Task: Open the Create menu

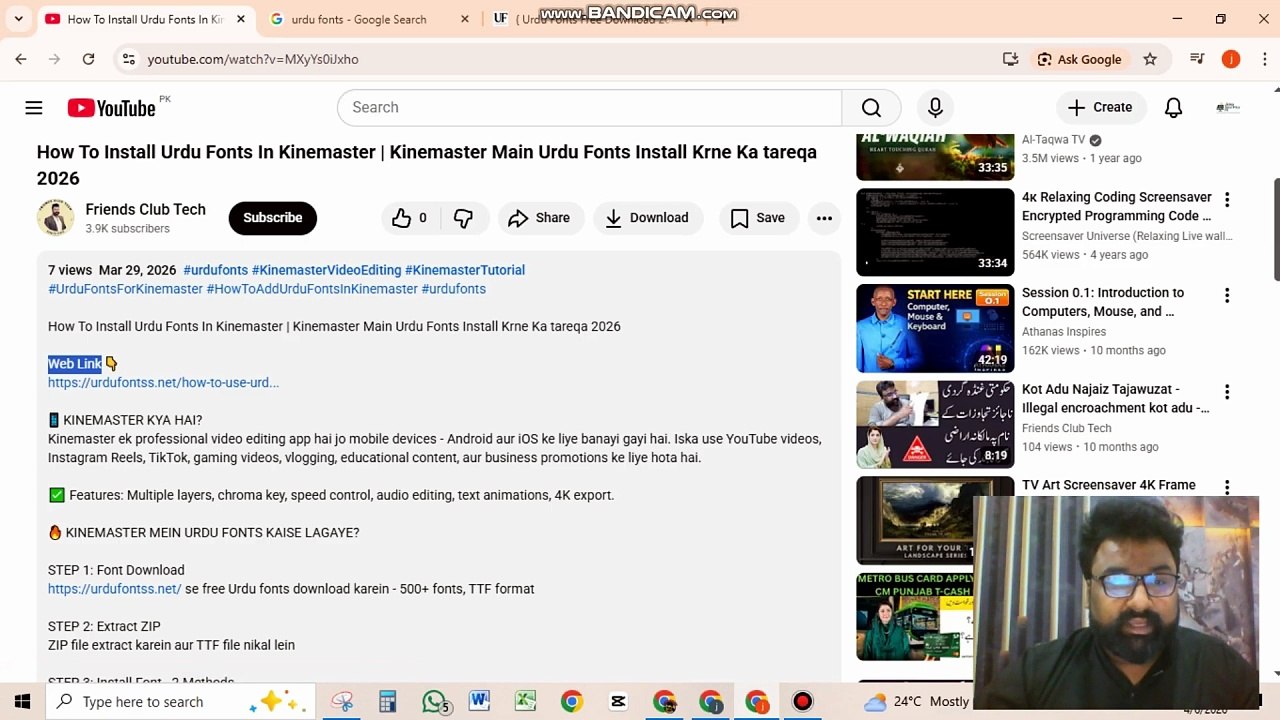Action: click(x=1099, y=107)
